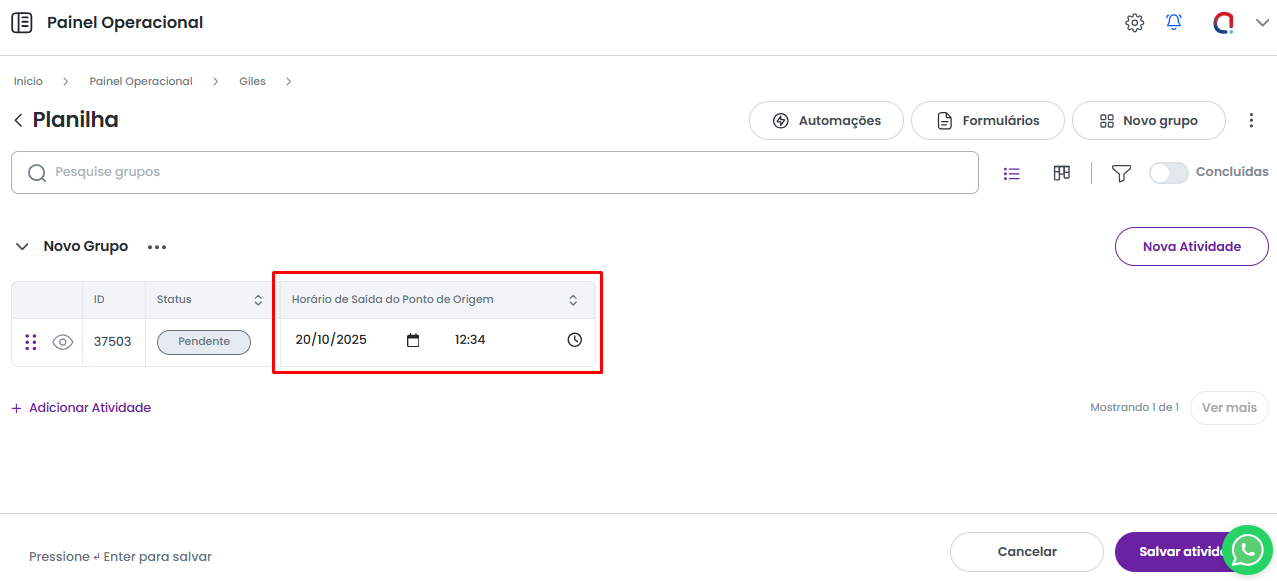The height and width of the screenshot is (581, 1277).
Task: Click the sidebar panel icon
Action: click(x=21, y=22)
